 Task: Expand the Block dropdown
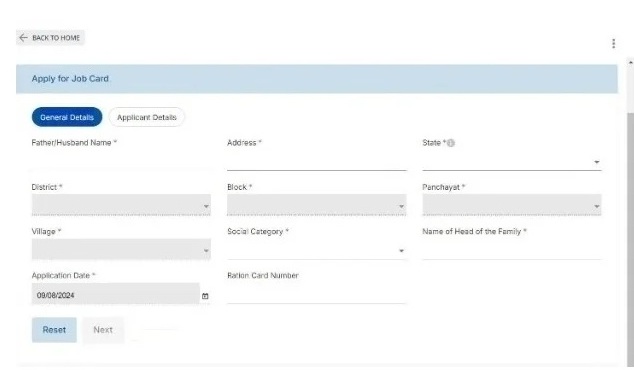(317, 205)
